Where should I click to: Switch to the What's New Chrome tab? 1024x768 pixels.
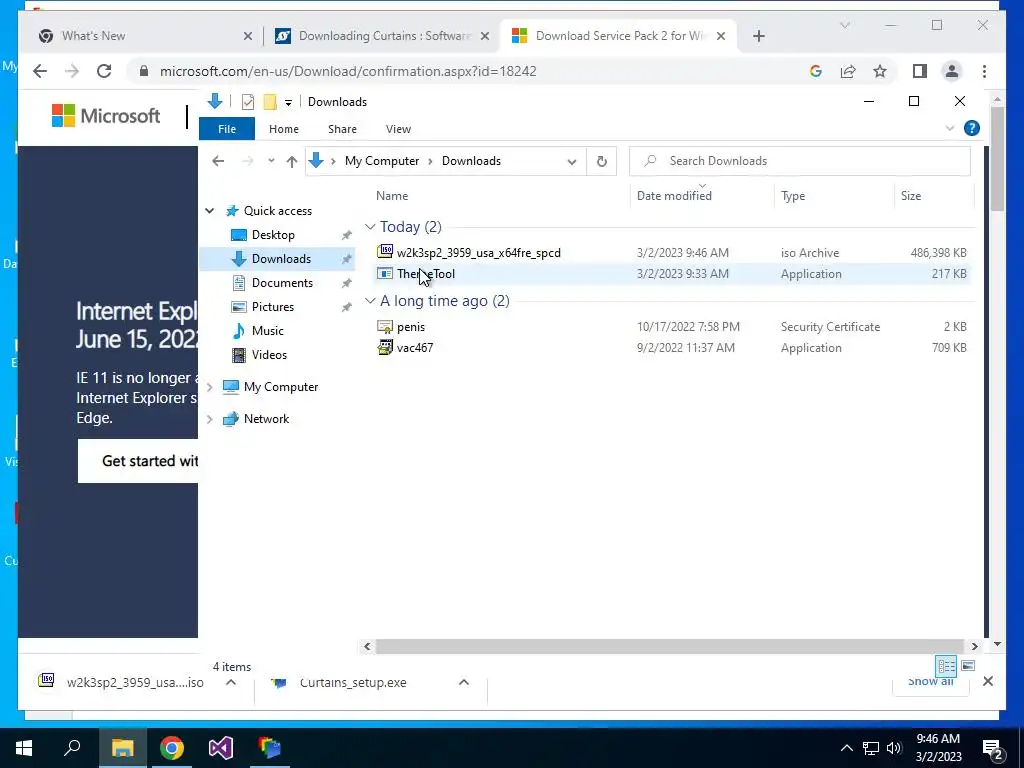(x=145, y=36)
